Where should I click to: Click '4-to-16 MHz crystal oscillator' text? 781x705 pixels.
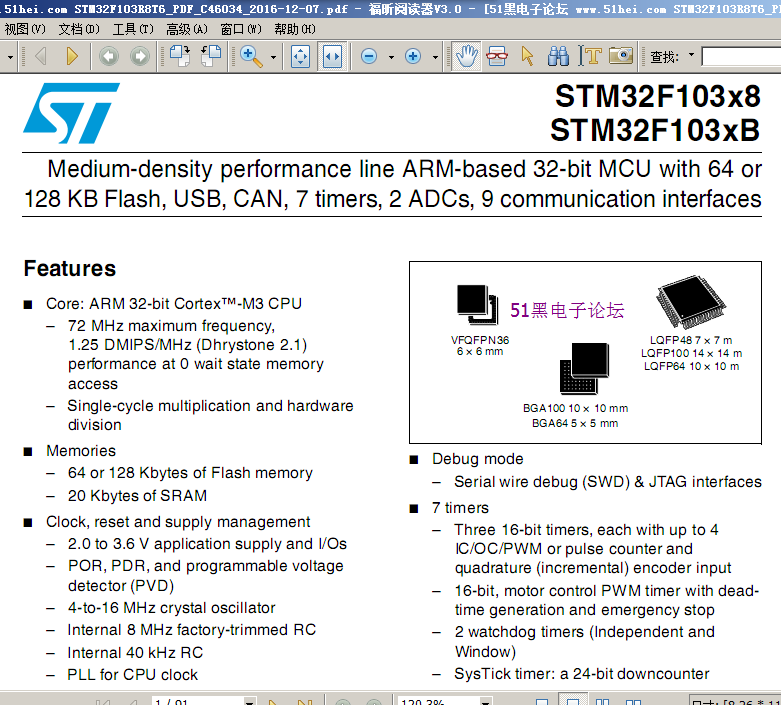(171, 607)
